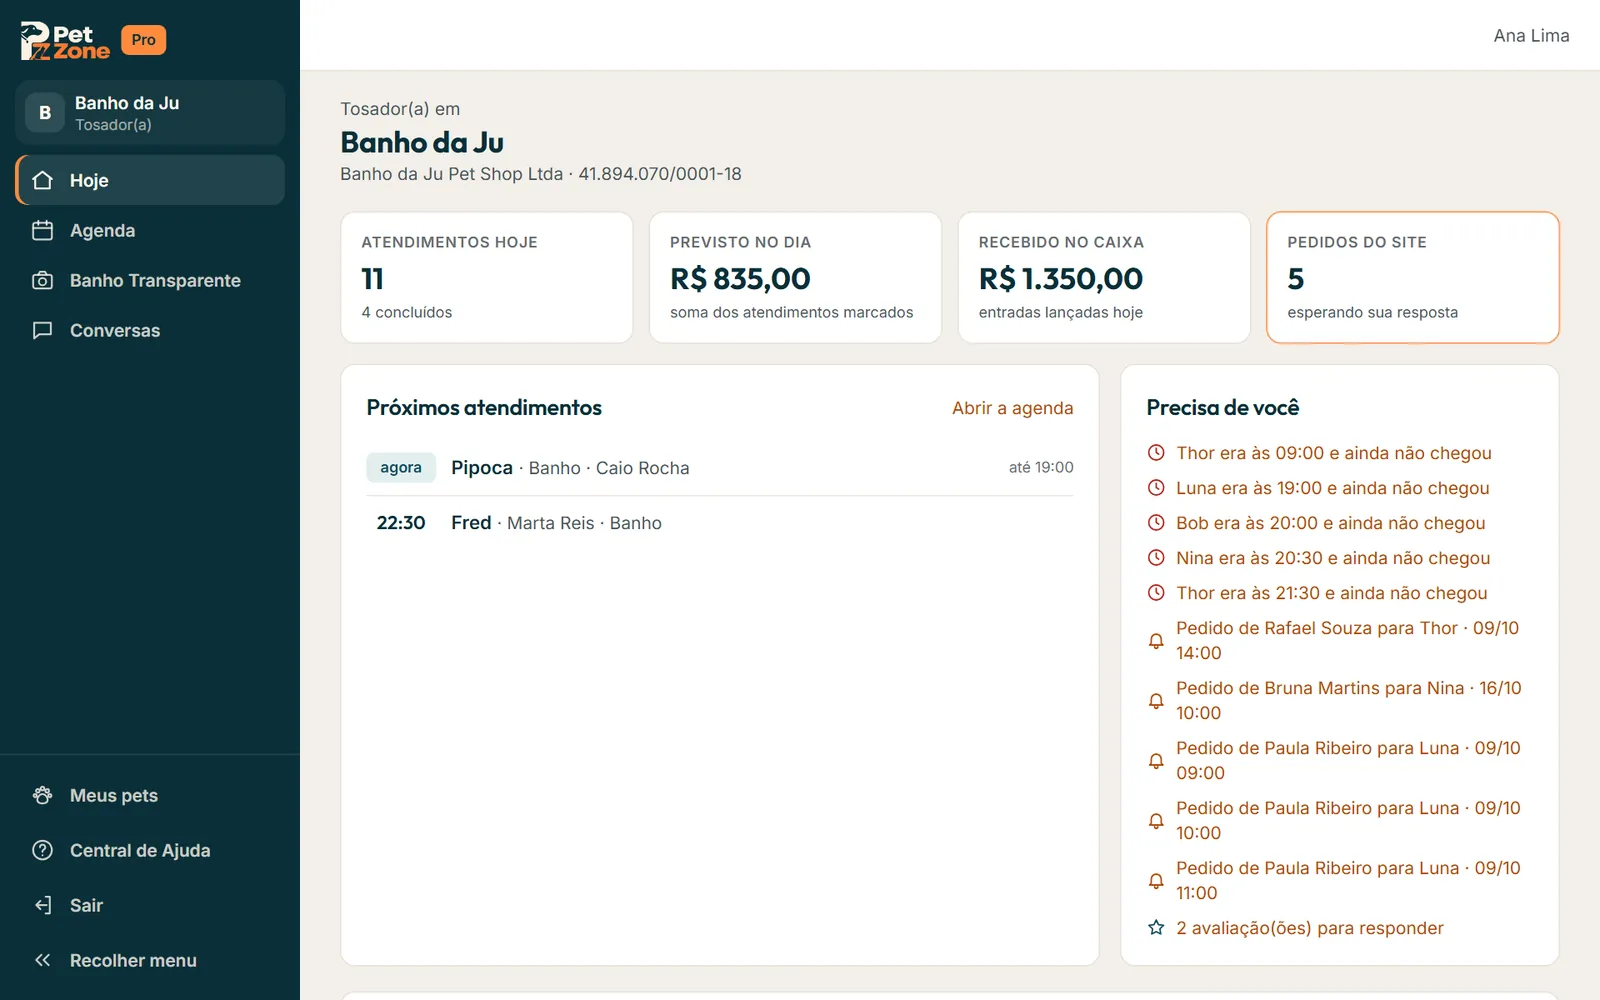Click double chevron icon to collapse menu
The image size is (1600, 1000).
42,960
